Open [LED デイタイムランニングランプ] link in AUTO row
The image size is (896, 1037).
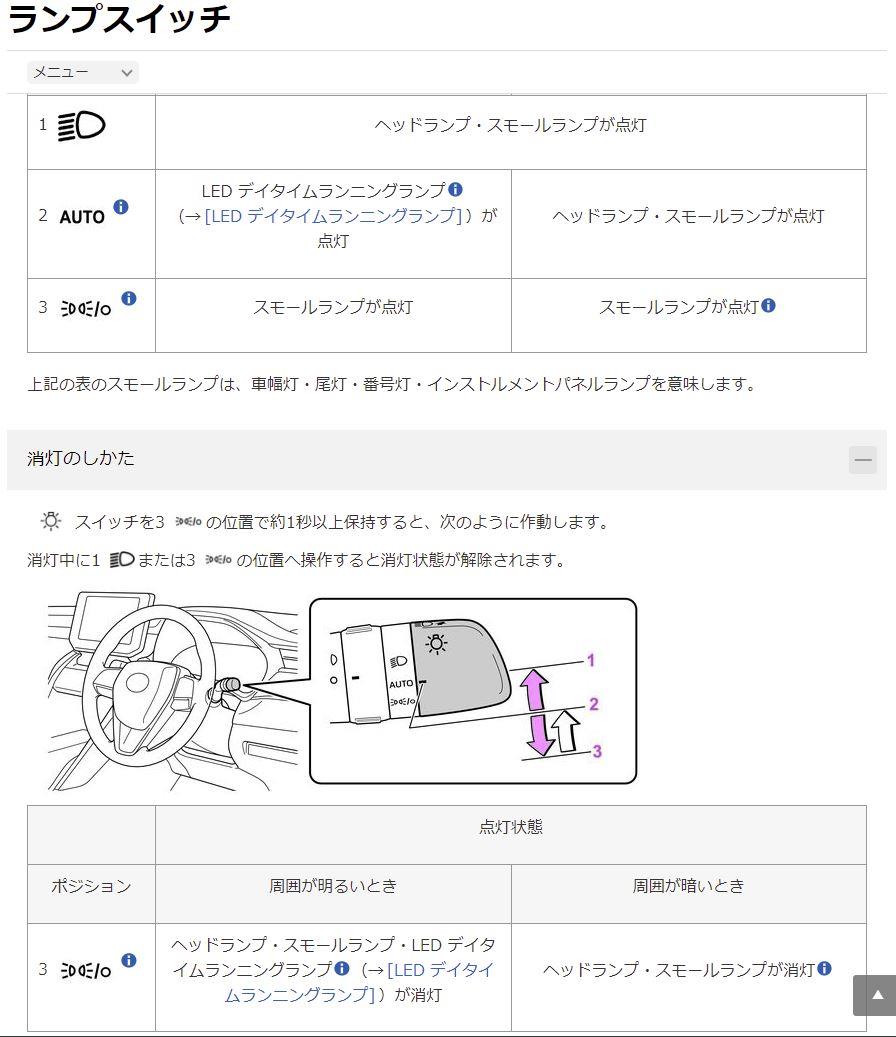tap(333, 216)
